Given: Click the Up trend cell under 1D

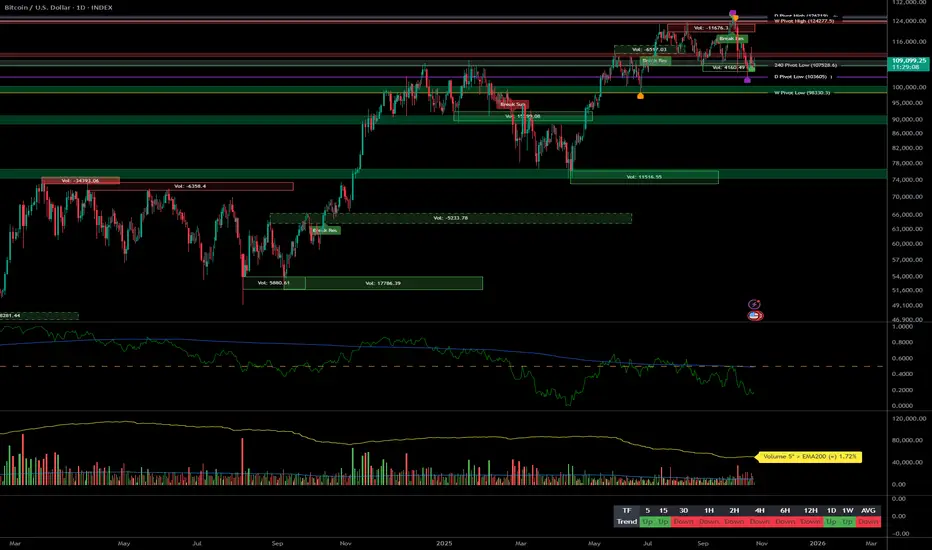Looking at the screenshot, I should pos(832,521).
